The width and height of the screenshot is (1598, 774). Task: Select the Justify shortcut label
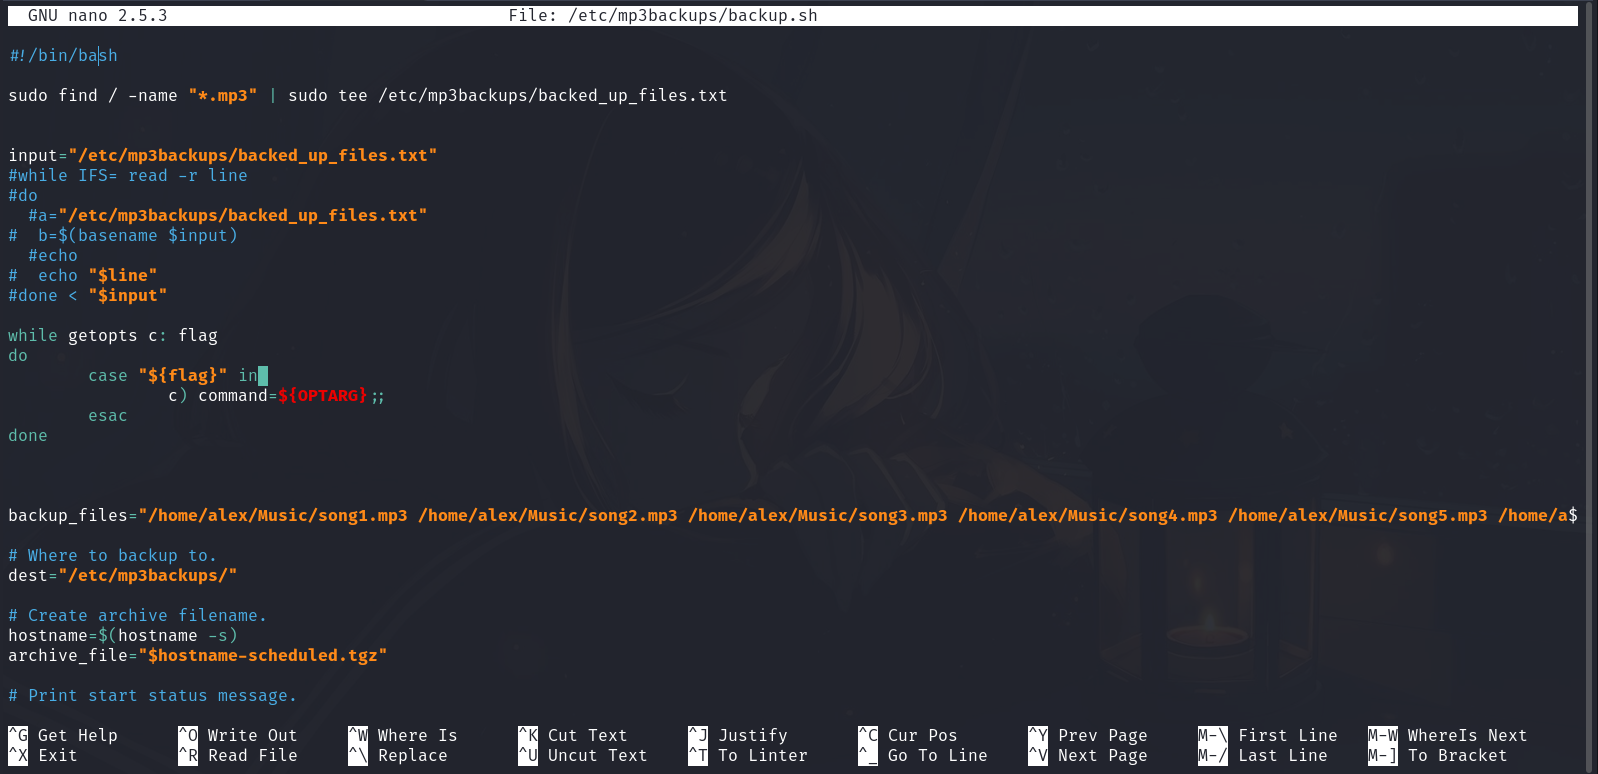point(752,735)
